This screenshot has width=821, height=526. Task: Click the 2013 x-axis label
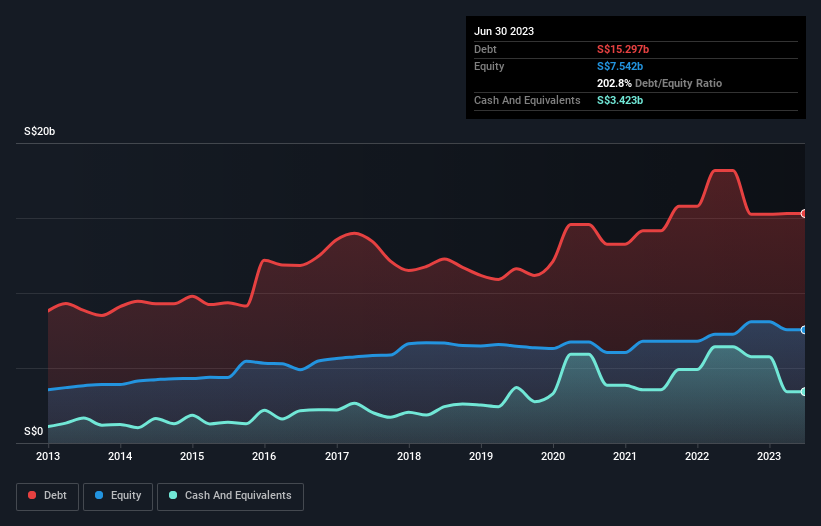(x=48, y=456)
